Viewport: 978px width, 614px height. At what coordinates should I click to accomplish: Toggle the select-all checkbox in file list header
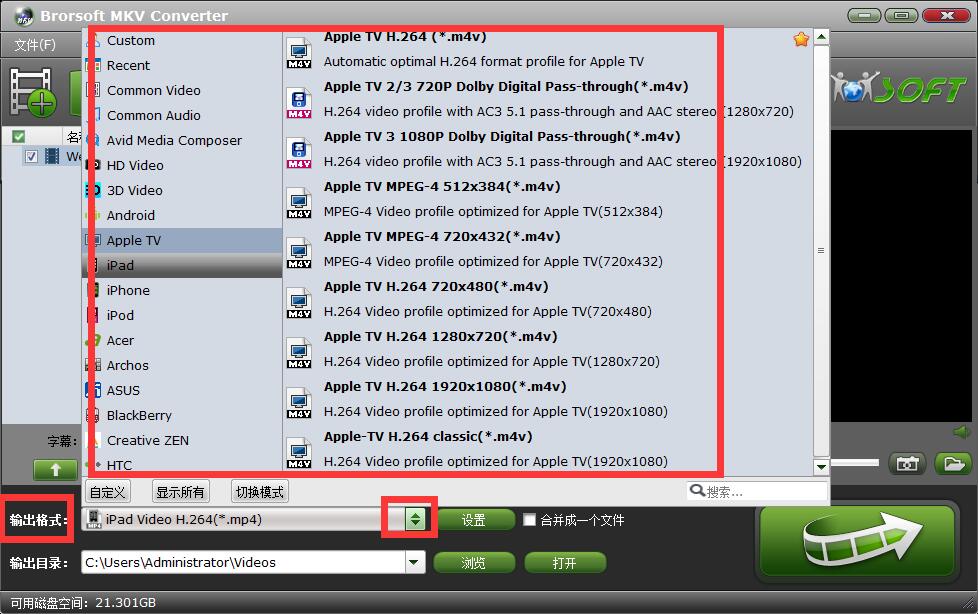pos(17,134)
